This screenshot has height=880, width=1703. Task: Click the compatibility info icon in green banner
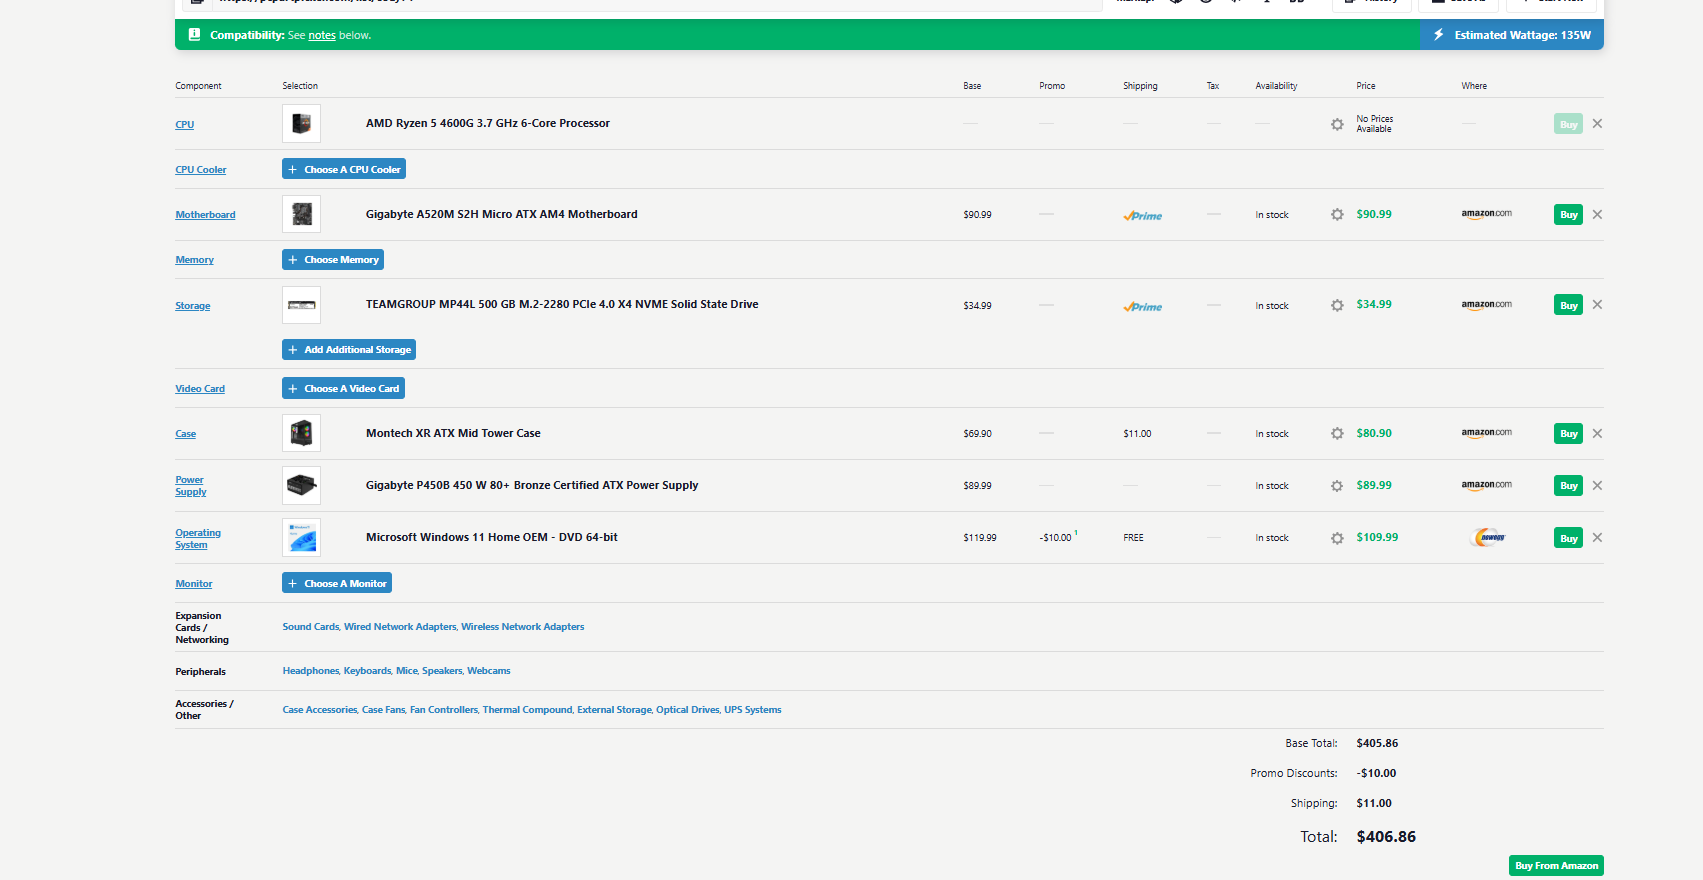coord(194,34)
